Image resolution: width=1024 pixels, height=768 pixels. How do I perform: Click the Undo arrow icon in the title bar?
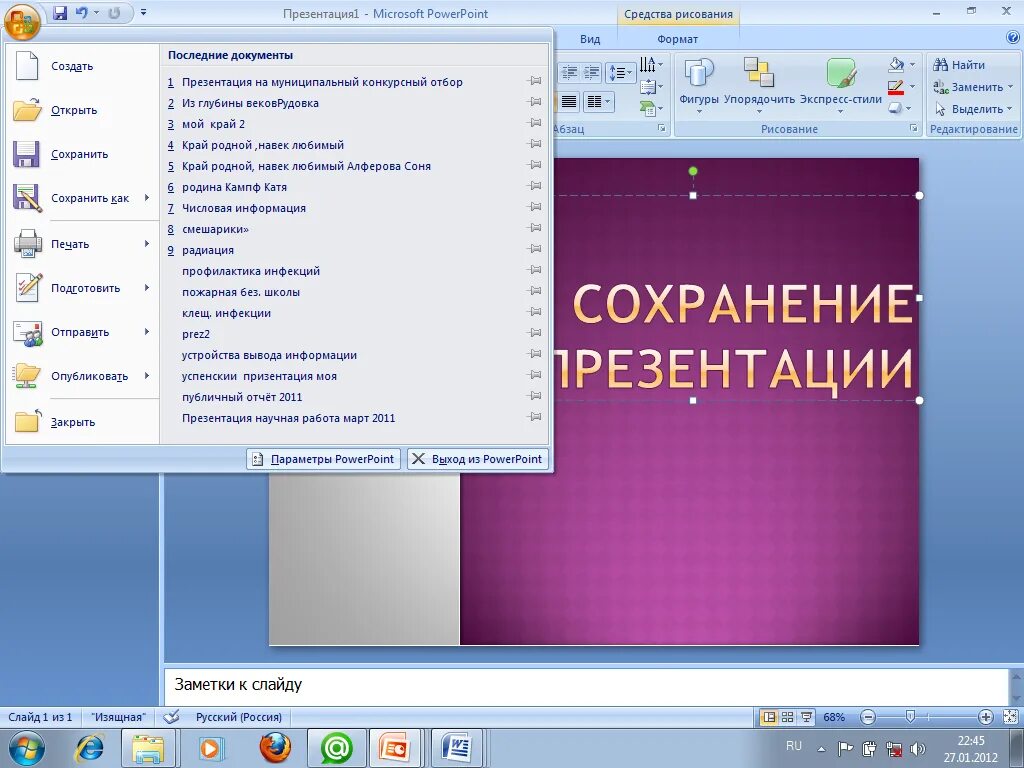82,12
